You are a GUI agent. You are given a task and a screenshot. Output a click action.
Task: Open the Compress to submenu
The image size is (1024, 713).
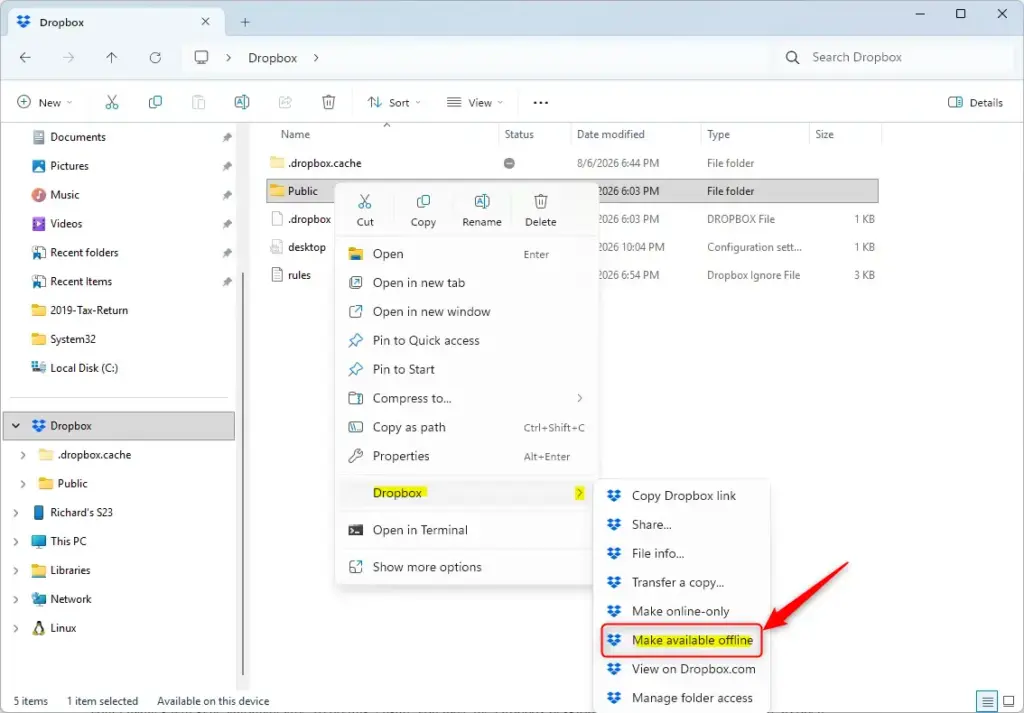(465, 398)
